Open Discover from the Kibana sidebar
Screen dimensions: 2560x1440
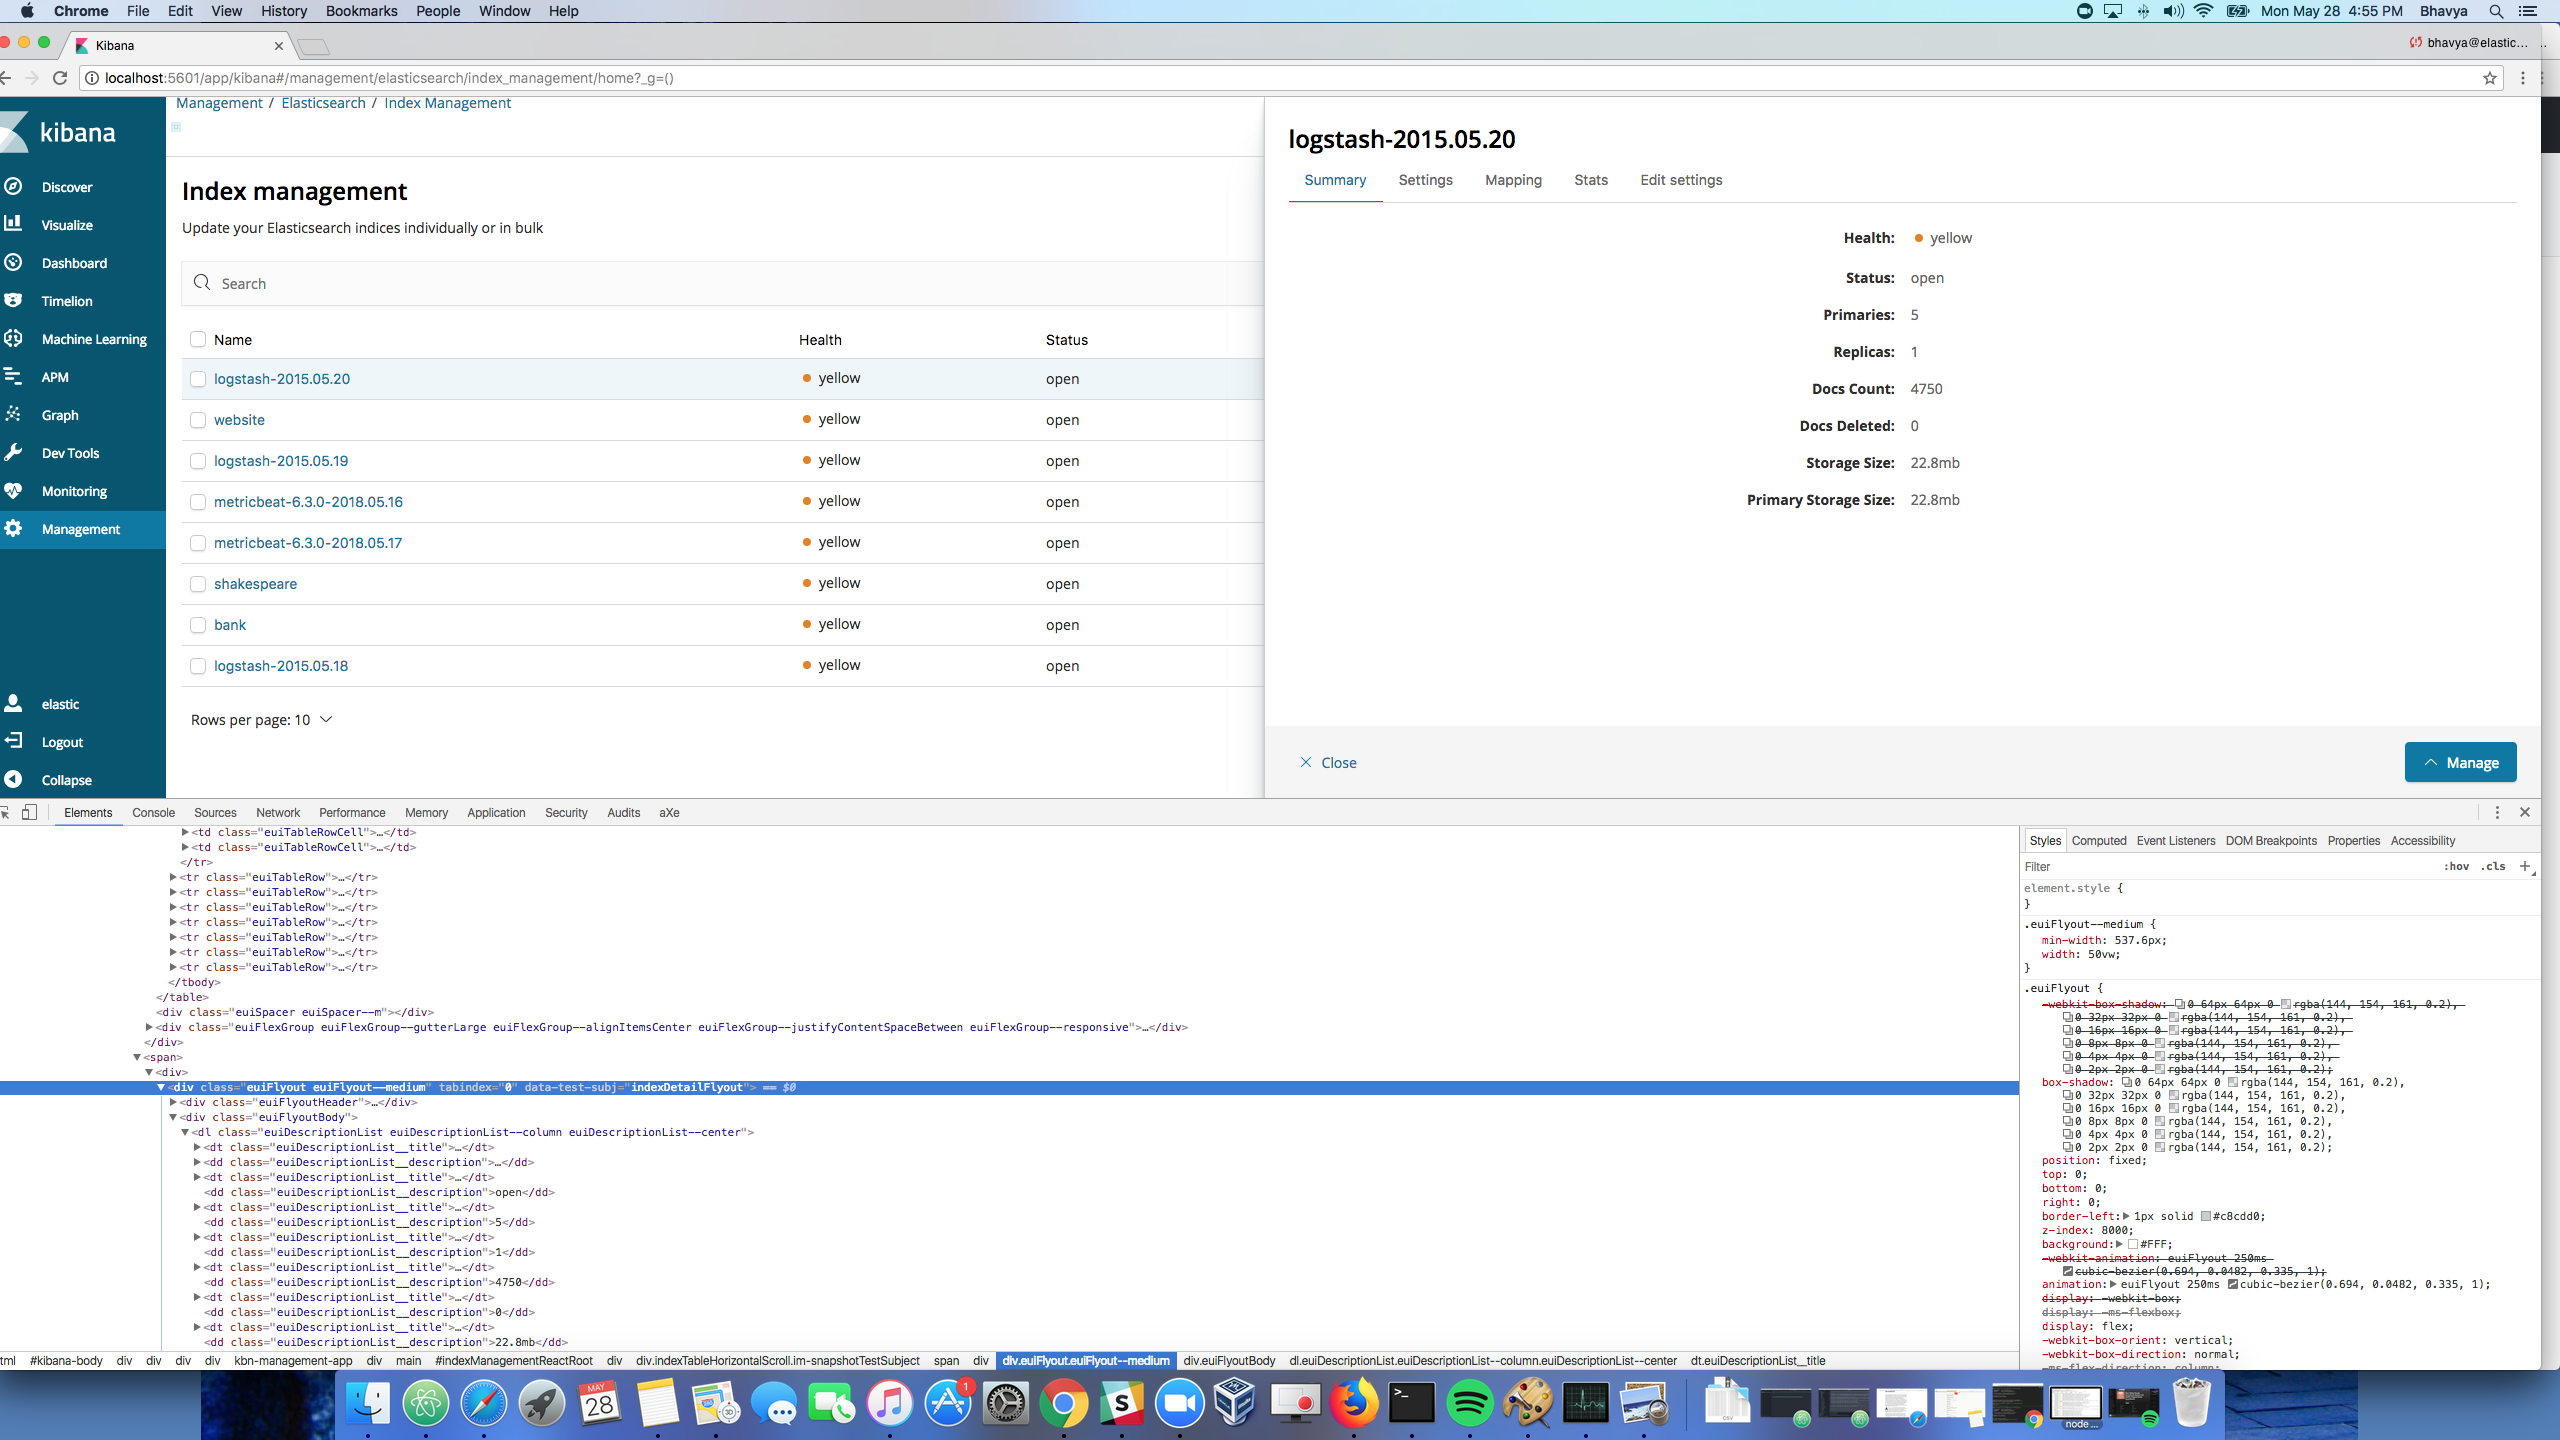point(66,187)
